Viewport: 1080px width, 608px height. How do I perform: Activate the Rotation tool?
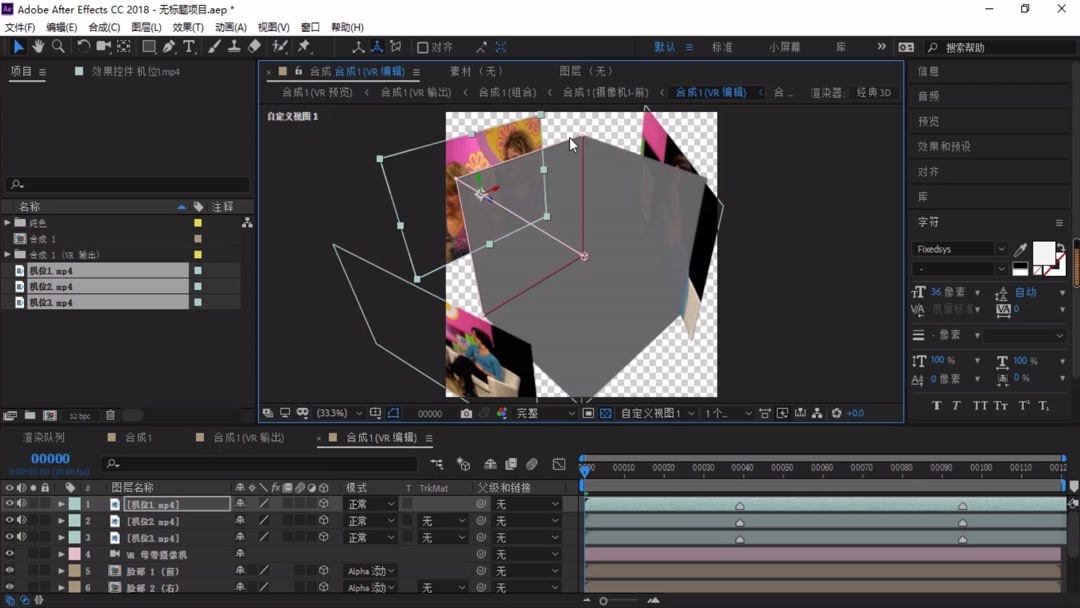click(x=83, y=47)
